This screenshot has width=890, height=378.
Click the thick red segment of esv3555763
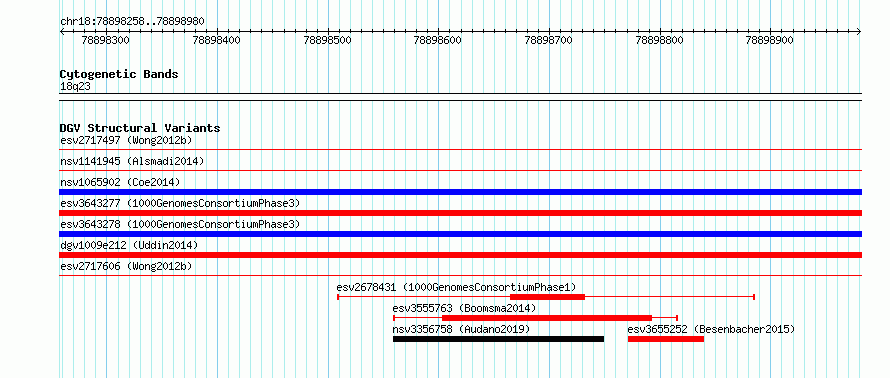[x=547, y=318]
